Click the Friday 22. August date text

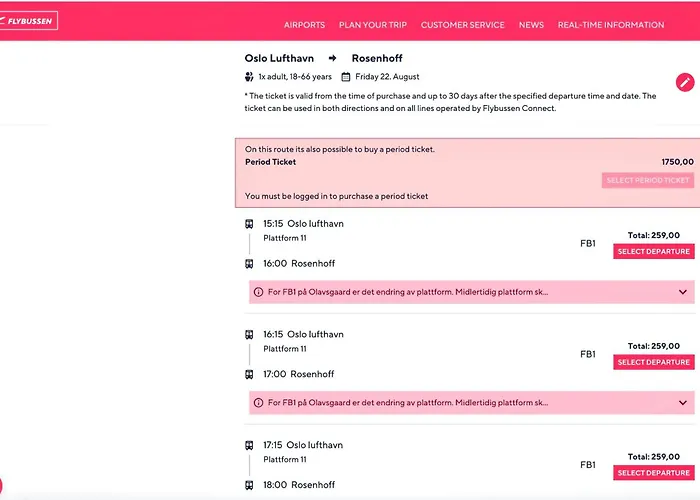pos(387,77)
